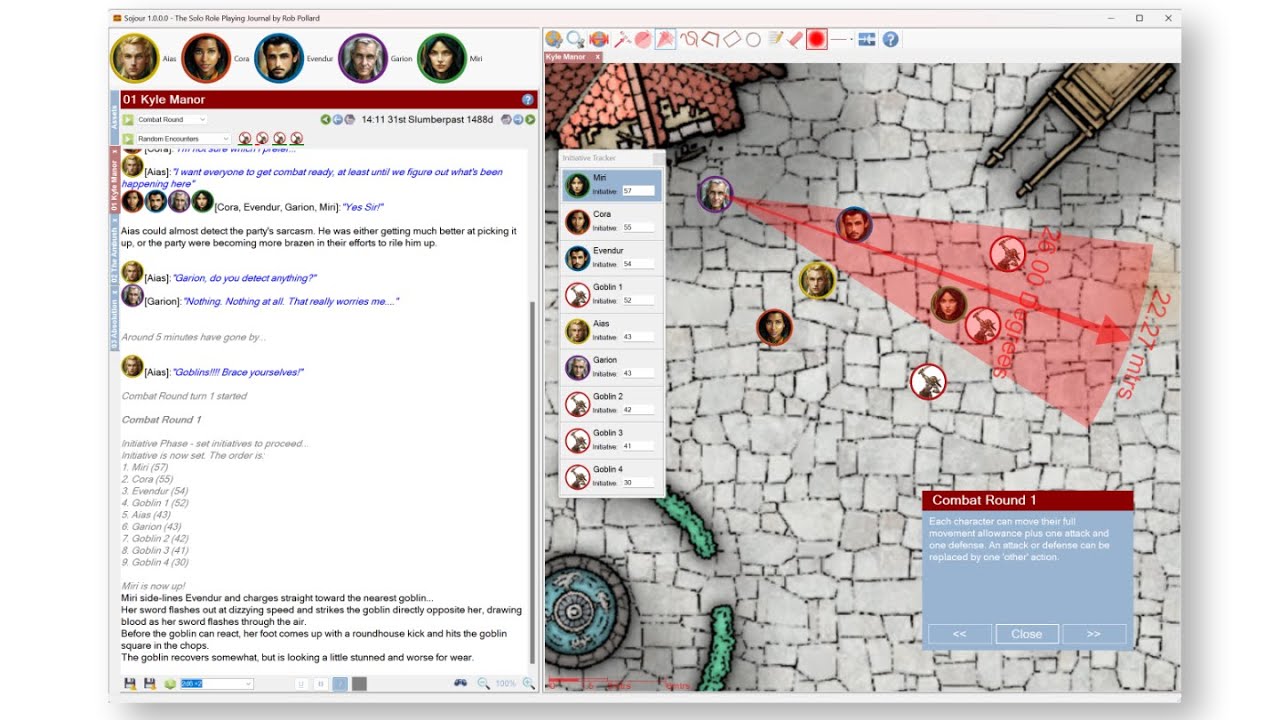1280x720 pixels.
Task: Go to next page with >> button
Action: (x=1093, y=634)
